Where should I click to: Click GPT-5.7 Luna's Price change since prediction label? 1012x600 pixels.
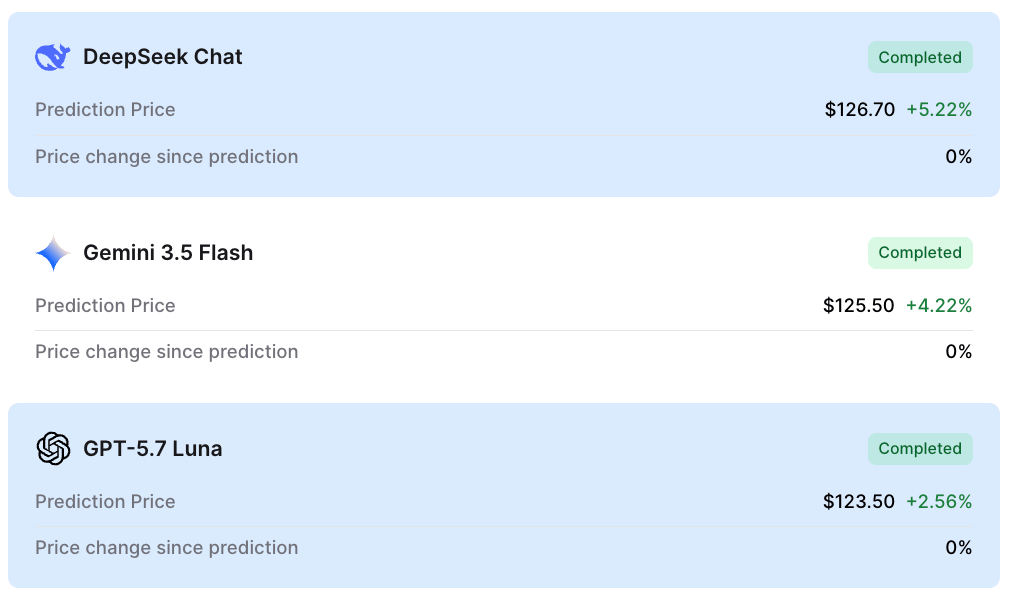coord(167,548)
